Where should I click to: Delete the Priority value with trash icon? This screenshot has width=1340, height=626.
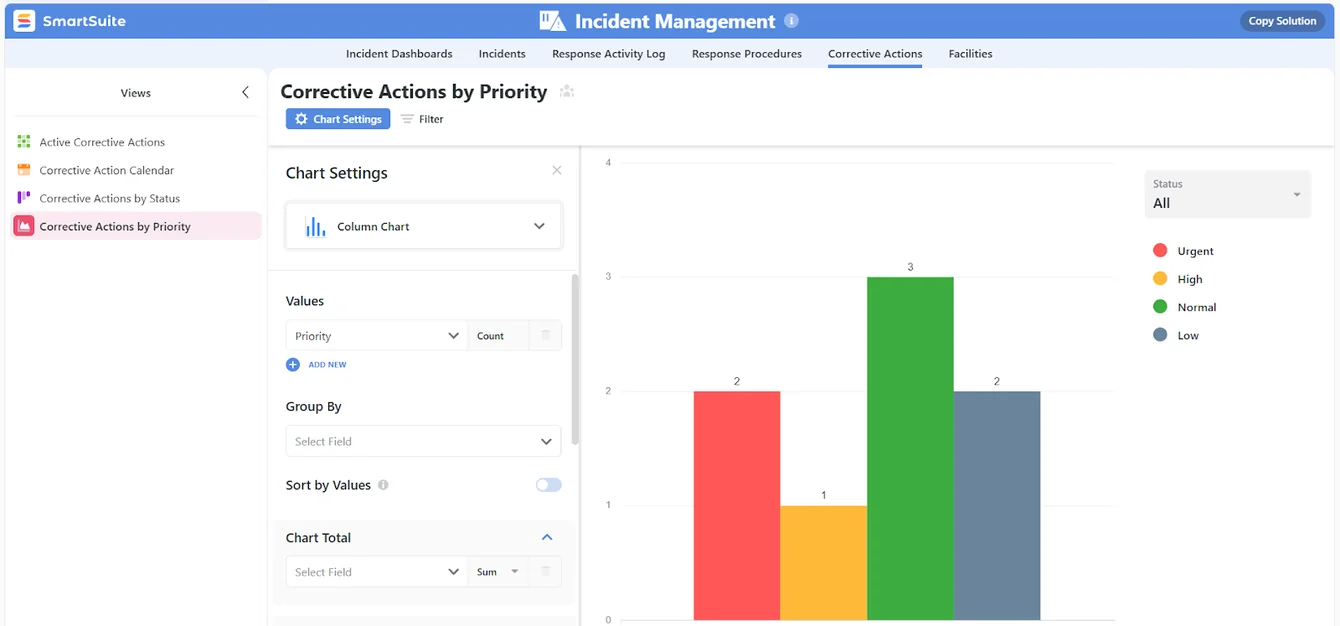pos(546,335)
